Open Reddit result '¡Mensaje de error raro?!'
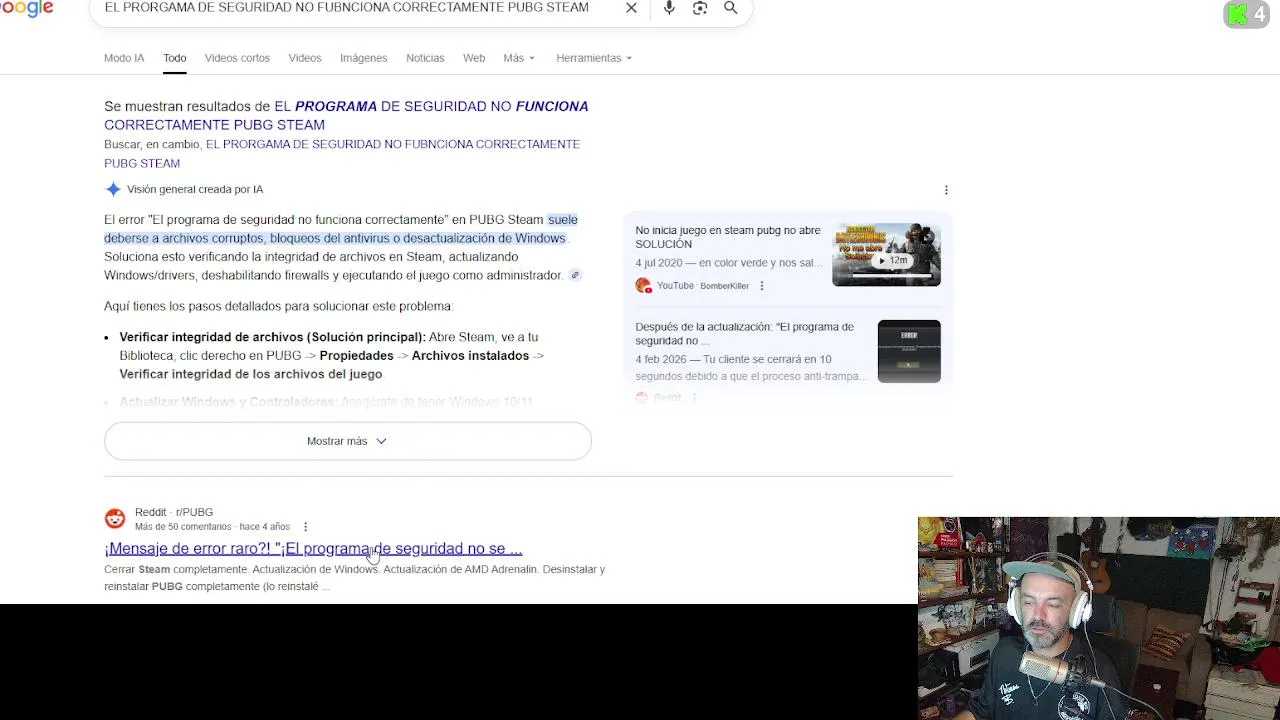The width and height of the screenshot is (1280, 720). tap(313, 548)
